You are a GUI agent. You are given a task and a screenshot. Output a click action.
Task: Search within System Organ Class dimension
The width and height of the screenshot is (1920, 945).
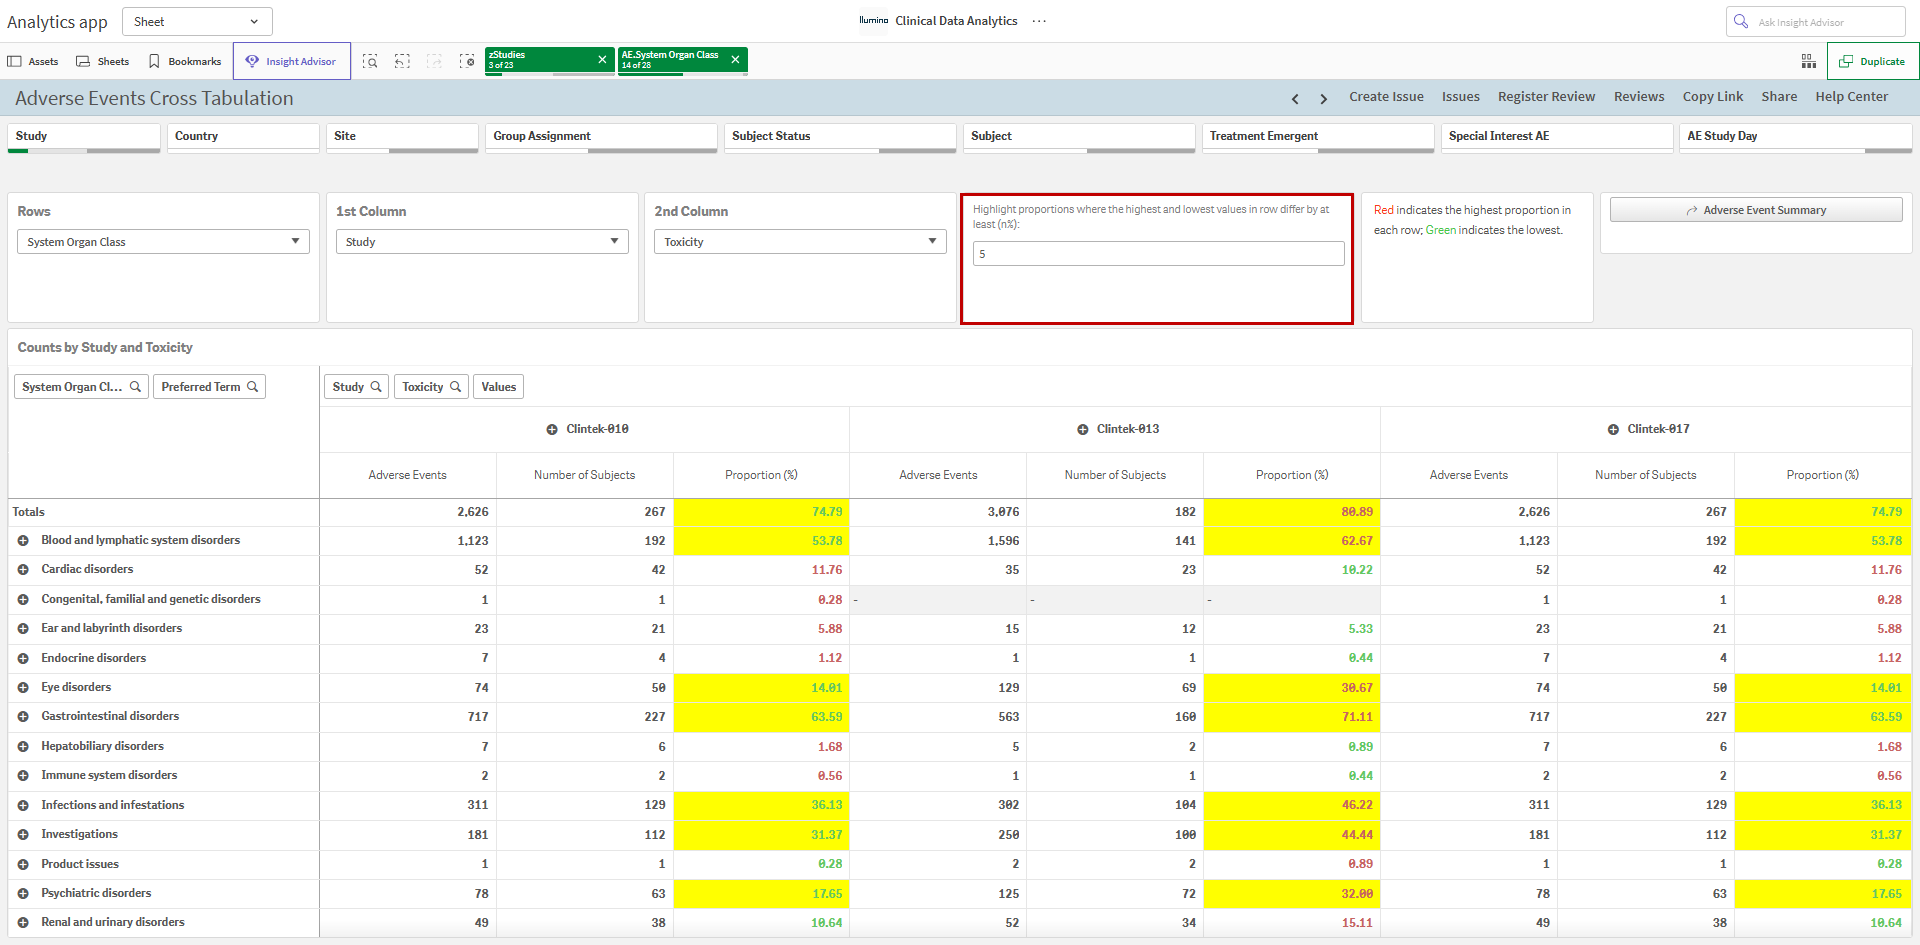[135, 387]
